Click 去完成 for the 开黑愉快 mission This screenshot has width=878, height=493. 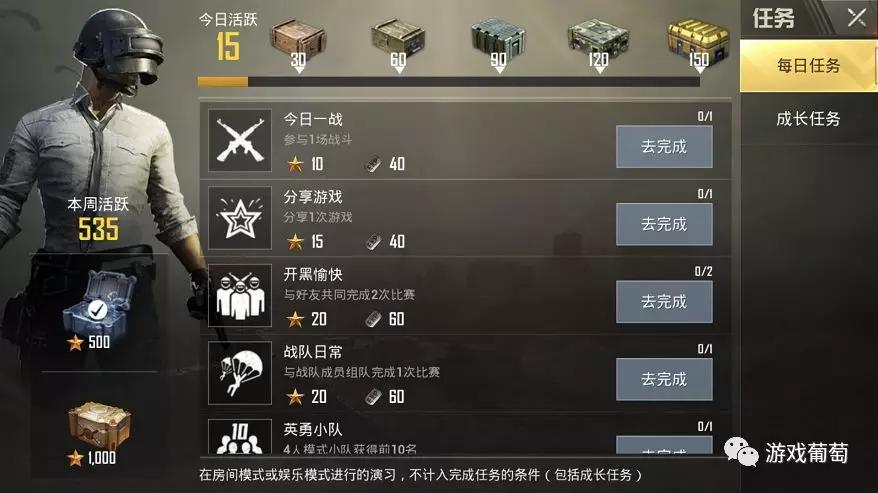click(x=664, y=302)
